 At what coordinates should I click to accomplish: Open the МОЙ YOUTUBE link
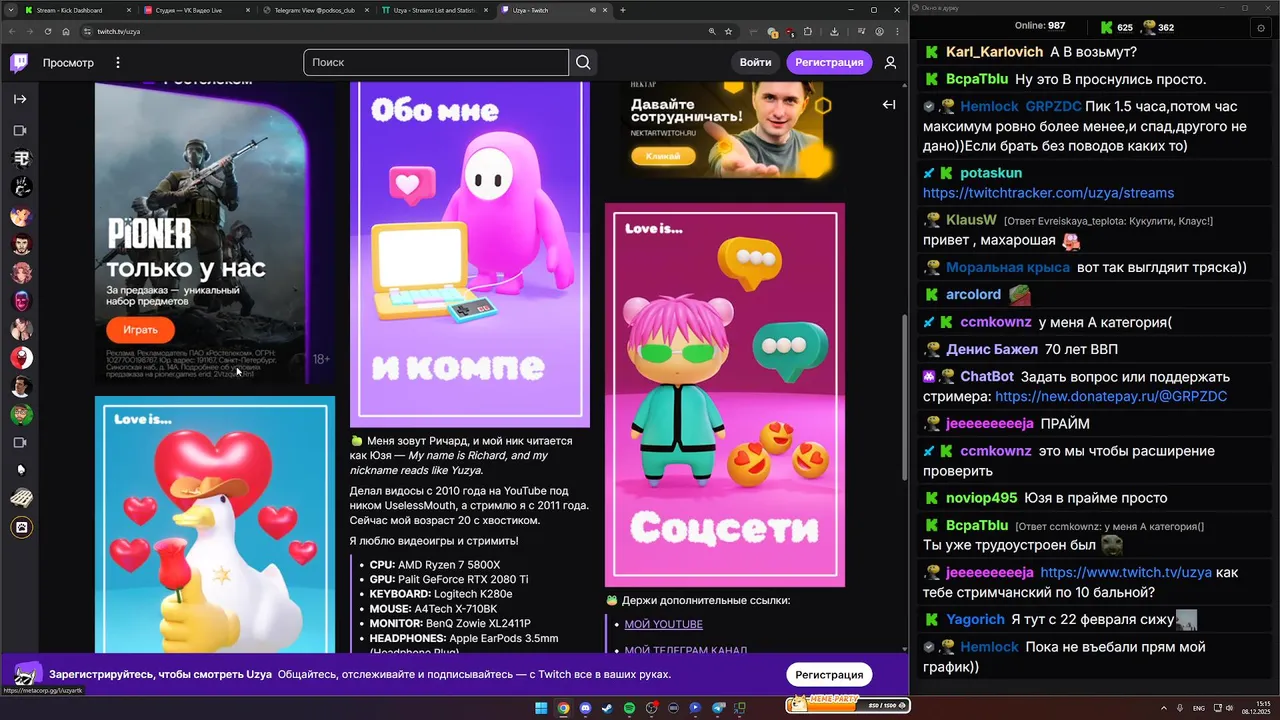663,624
